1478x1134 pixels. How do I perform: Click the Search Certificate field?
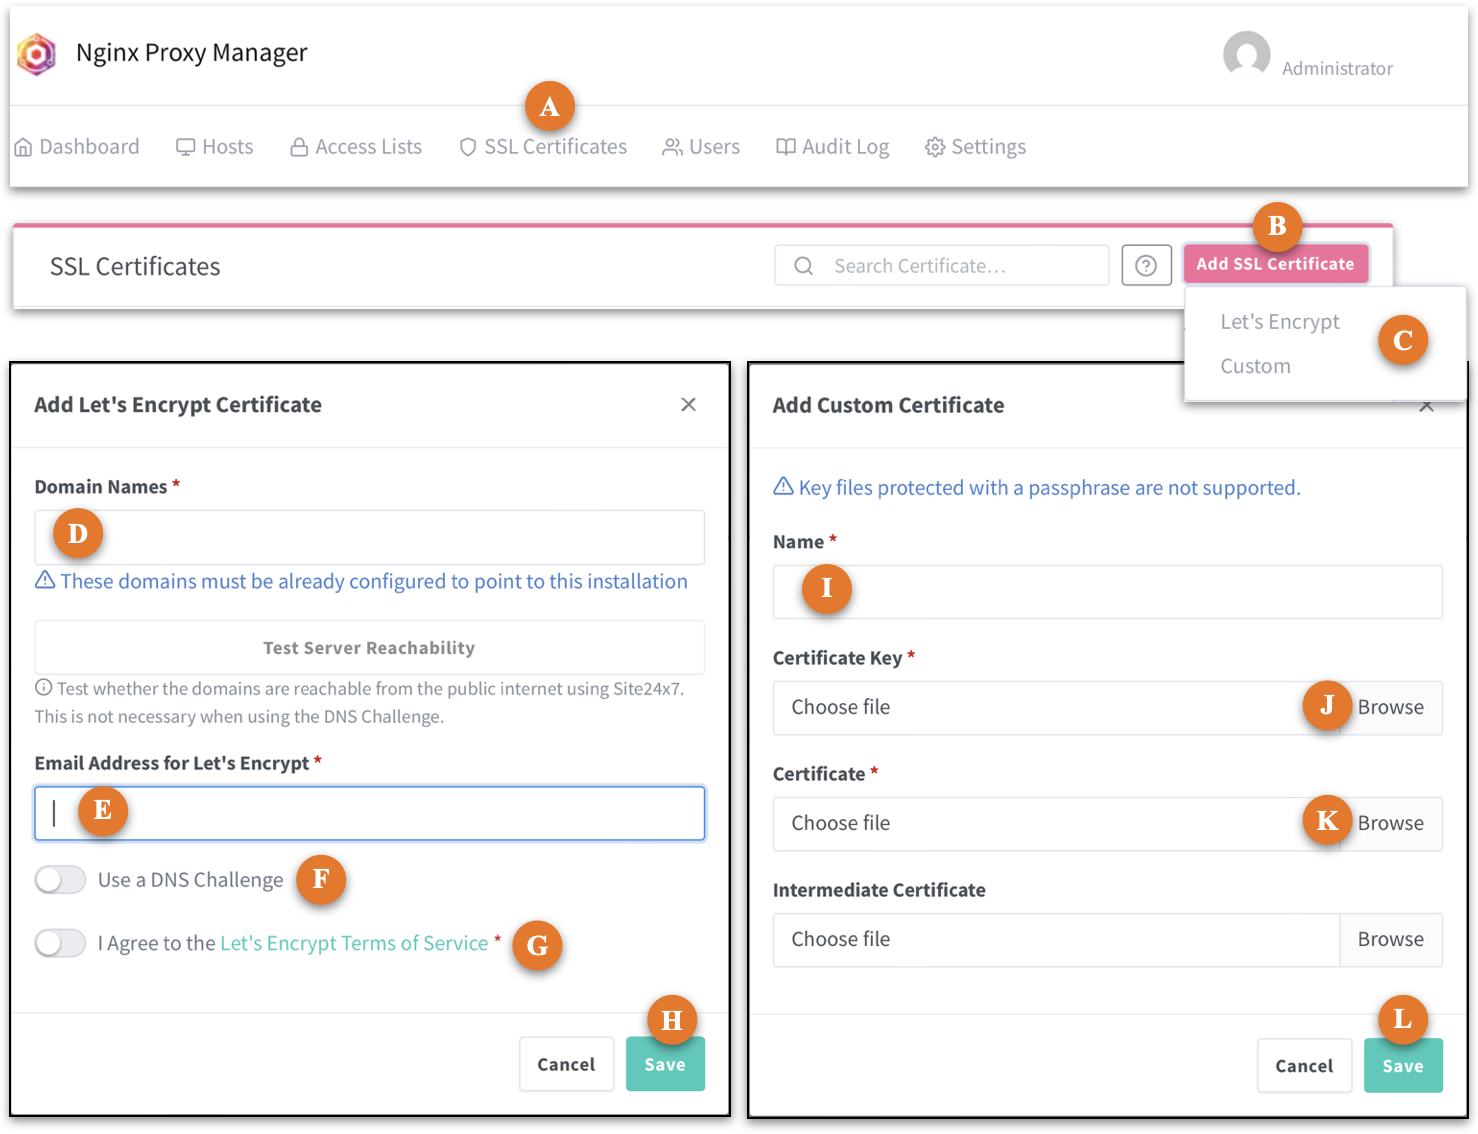[x=942, y=266]
